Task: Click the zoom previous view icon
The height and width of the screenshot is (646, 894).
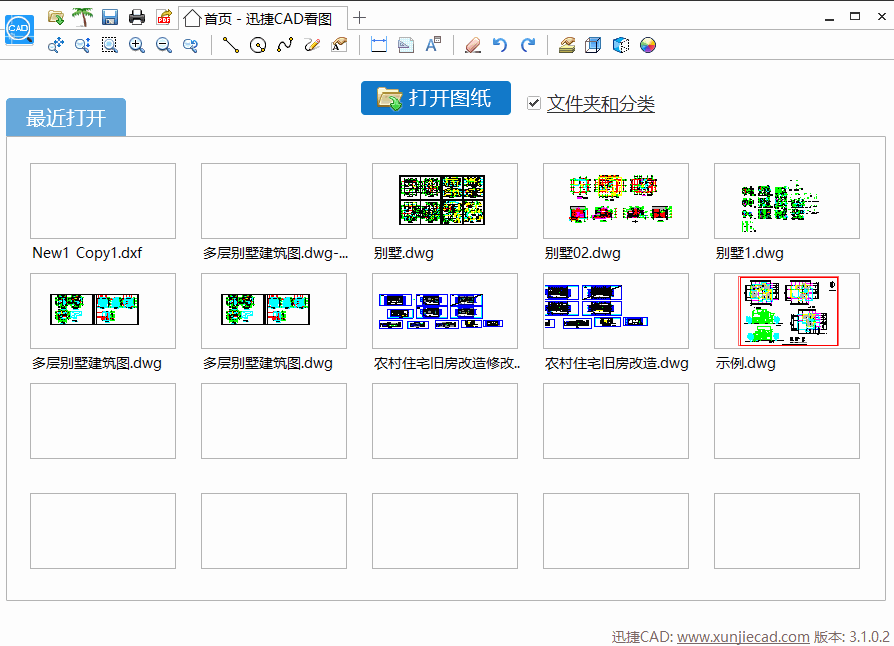Action: point(190,45)
